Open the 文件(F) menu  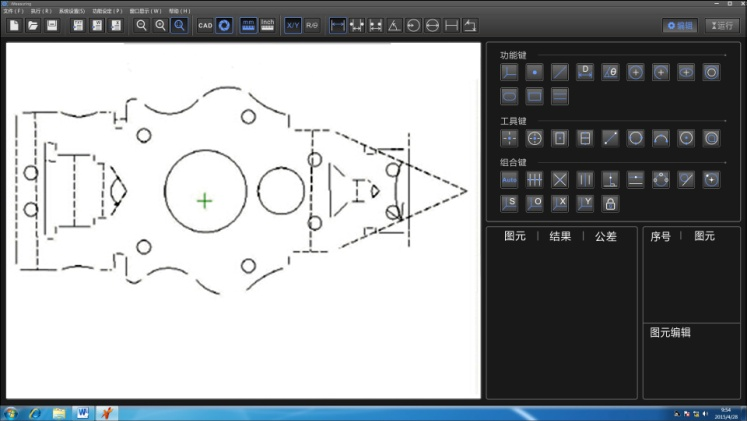point(13,10)
